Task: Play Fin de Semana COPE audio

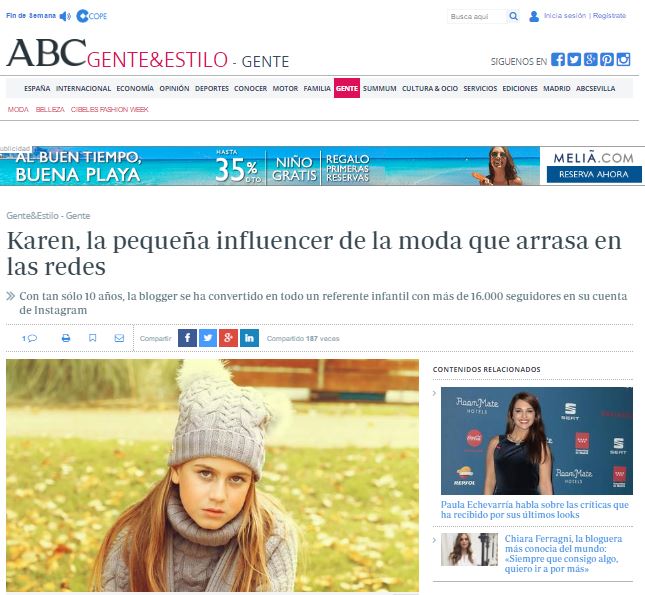Action: pos(65,16)
